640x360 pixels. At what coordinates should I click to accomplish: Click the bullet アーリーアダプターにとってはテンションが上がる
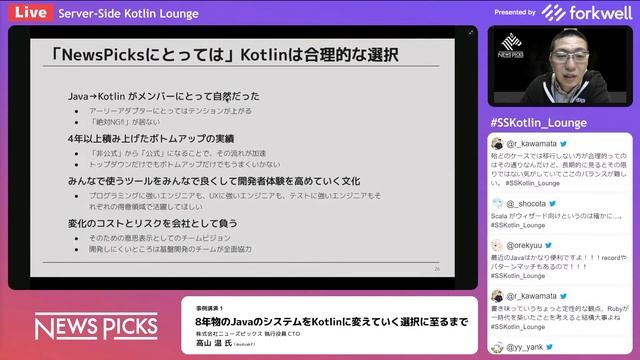170,111
